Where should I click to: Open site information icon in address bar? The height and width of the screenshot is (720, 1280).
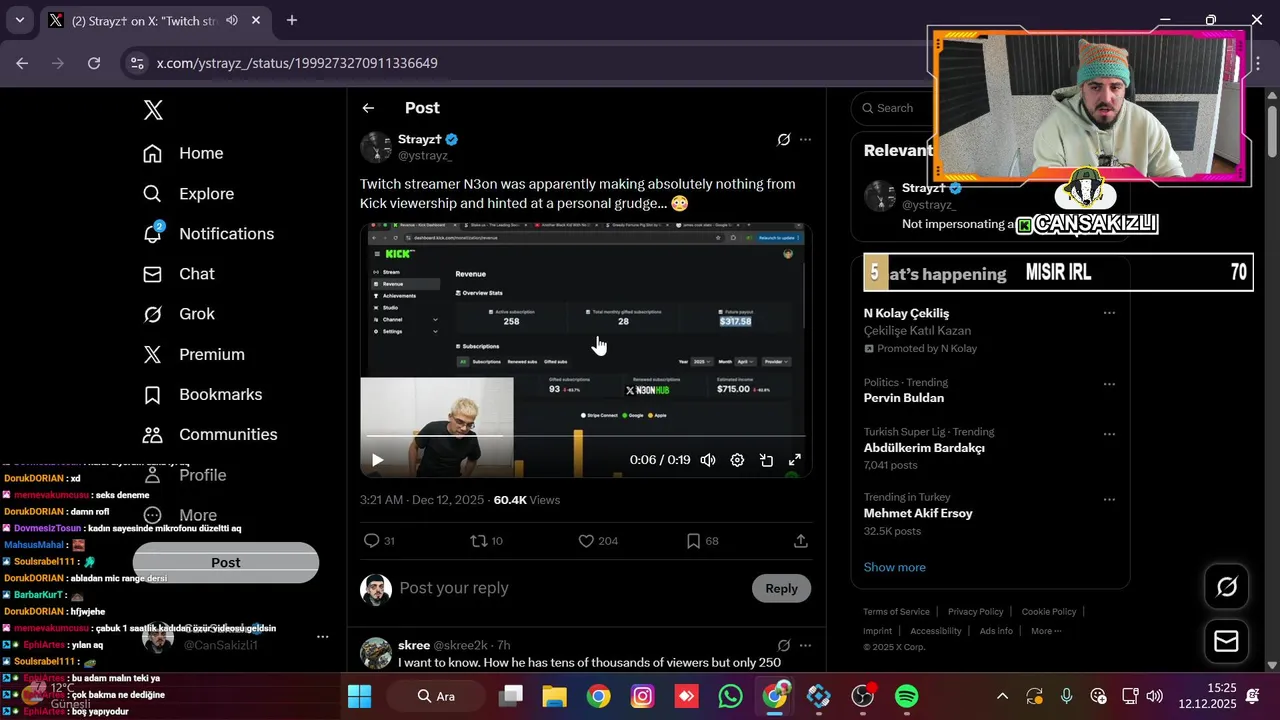coord(137,63)
